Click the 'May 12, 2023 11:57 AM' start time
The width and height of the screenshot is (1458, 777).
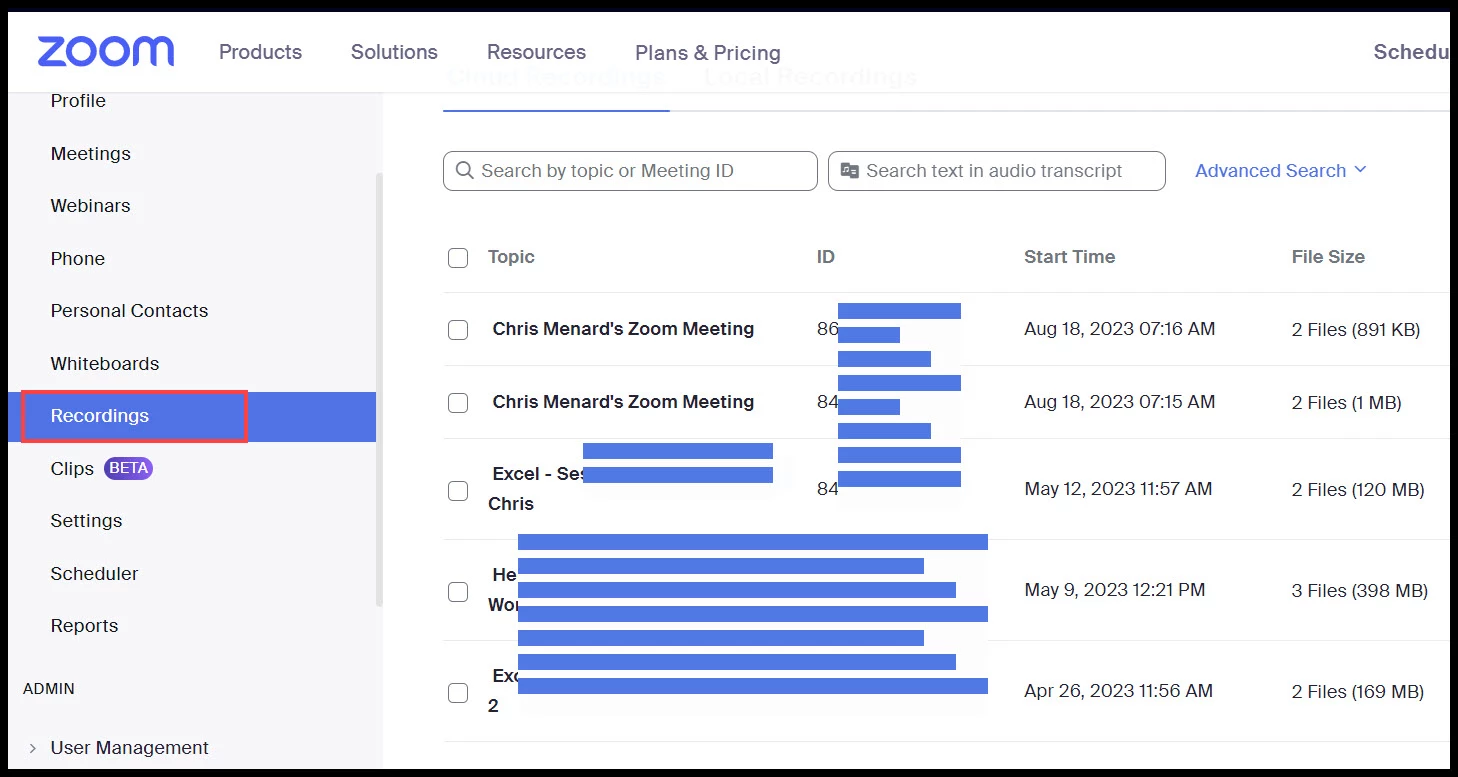[1118, 489]
